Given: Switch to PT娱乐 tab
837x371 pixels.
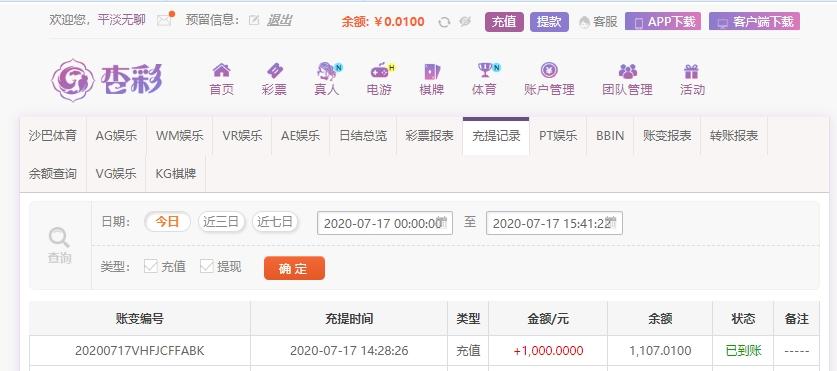Looking at the screenshot, I should [x=558, y=136].
